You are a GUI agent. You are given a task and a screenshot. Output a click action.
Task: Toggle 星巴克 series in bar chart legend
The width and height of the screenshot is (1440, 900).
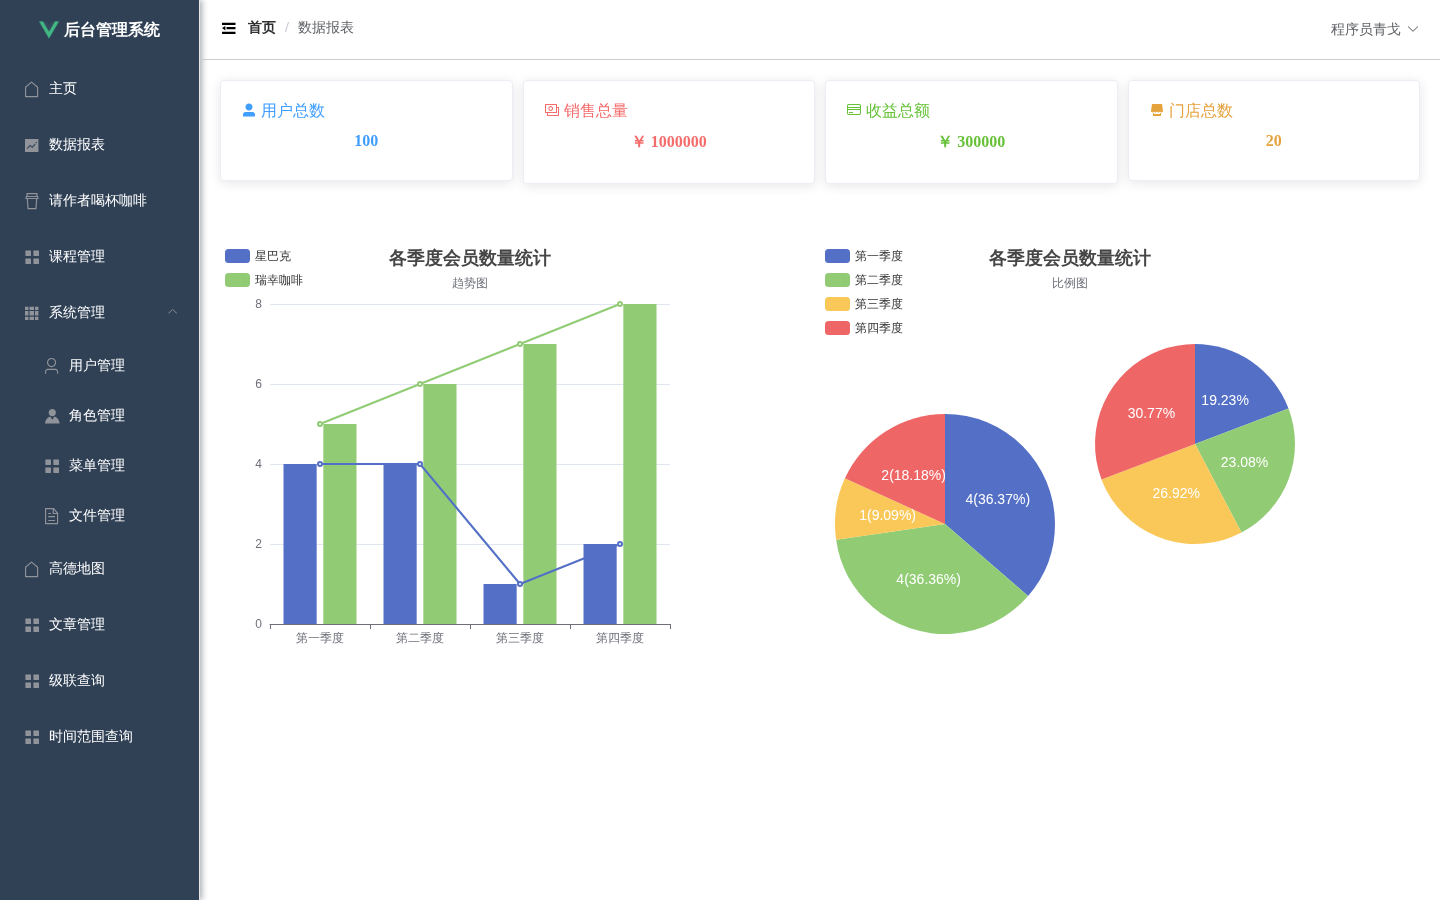258,256
